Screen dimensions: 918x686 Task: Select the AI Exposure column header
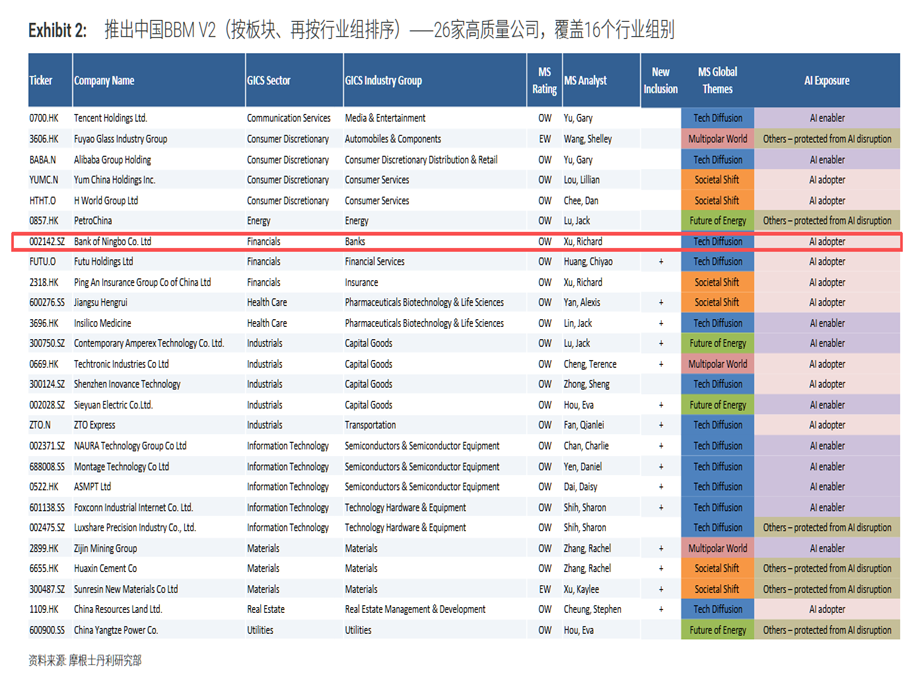coord(826,81)
